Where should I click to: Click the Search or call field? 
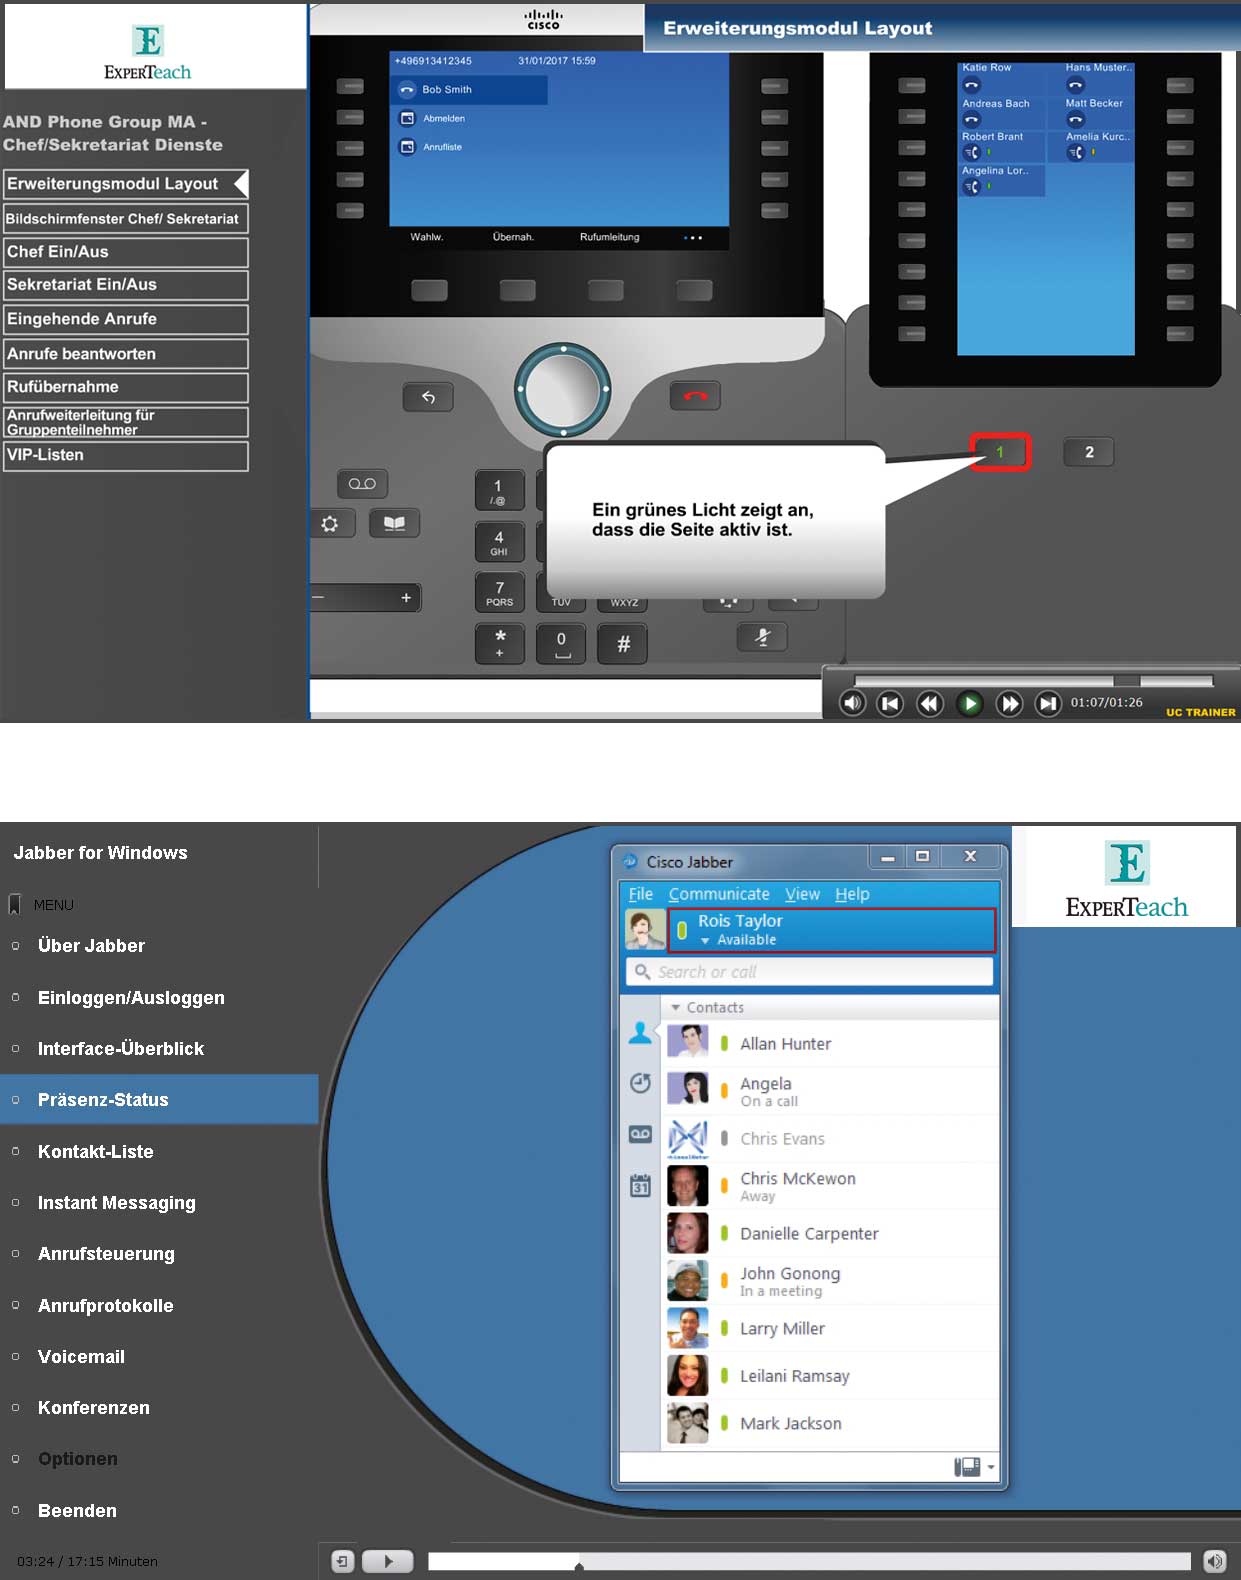tap(809, 972)
